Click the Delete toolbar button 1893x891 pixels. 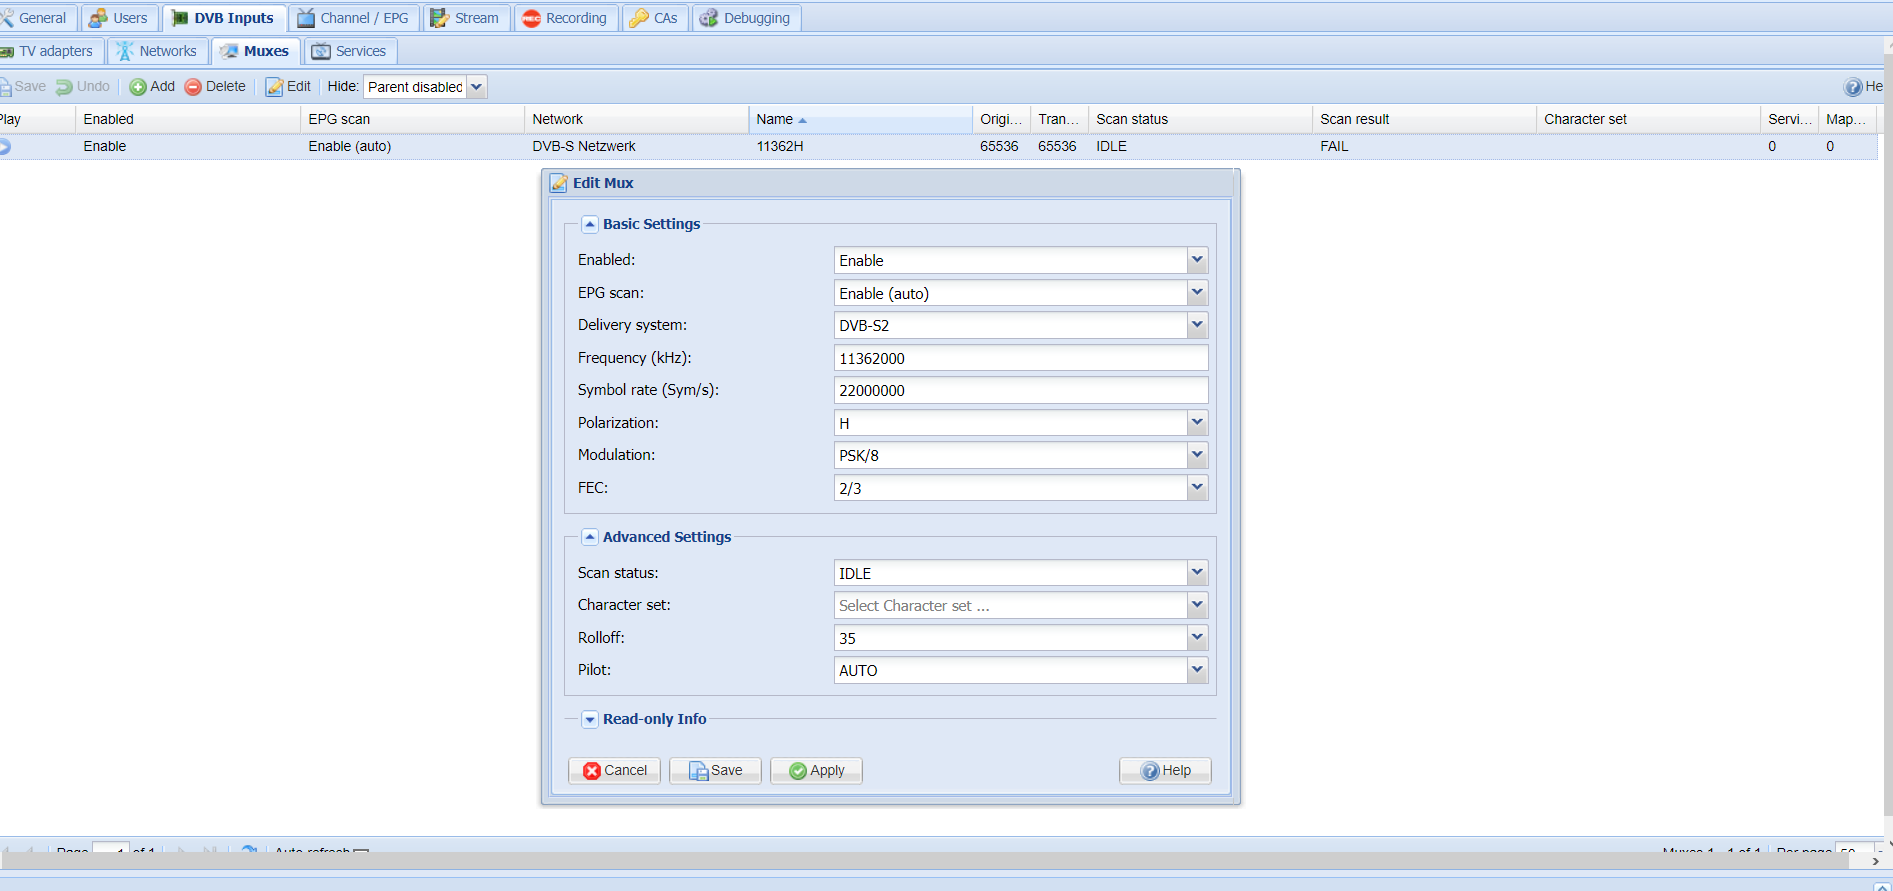(x=215, y=87)
